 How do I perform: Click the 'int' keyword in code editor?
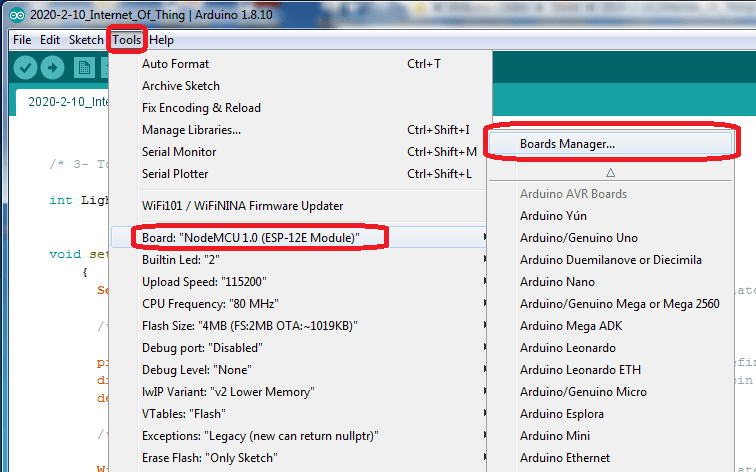coord(61,200)
